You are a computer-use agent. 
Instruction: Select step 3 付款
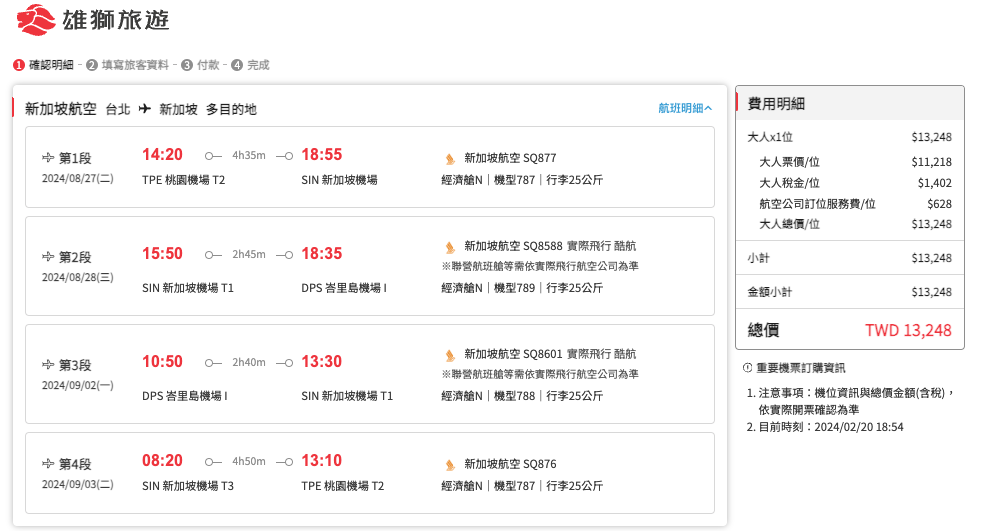pos(200,65)
